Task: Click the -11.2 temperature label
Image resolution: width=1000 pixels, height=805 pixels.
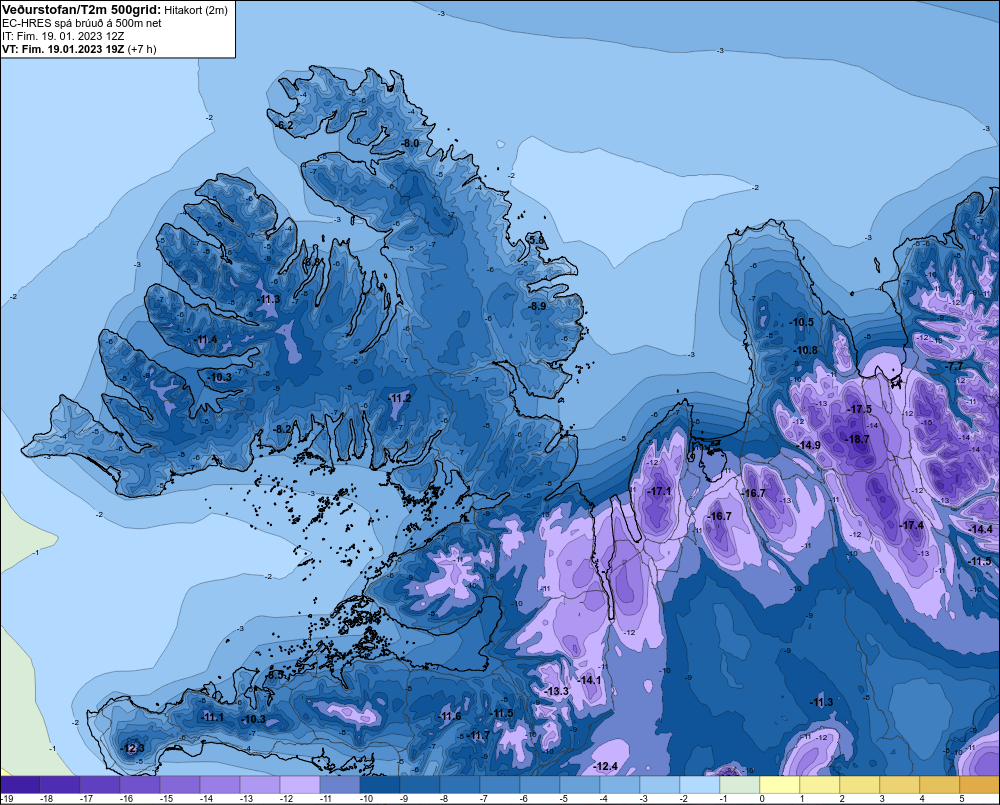Action: point(400,398)
